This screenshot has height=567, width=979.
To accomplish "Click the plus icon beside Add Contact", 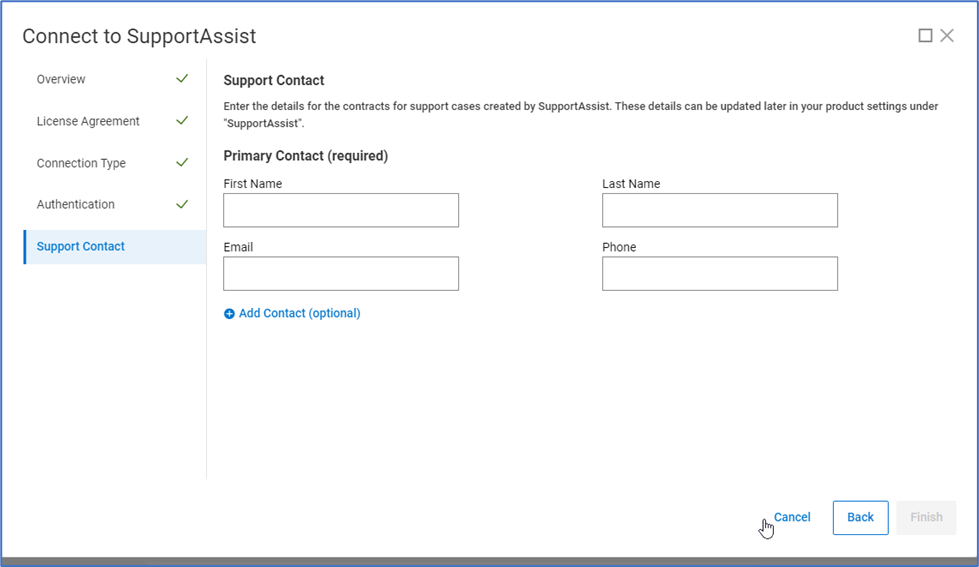I will 229,313.
